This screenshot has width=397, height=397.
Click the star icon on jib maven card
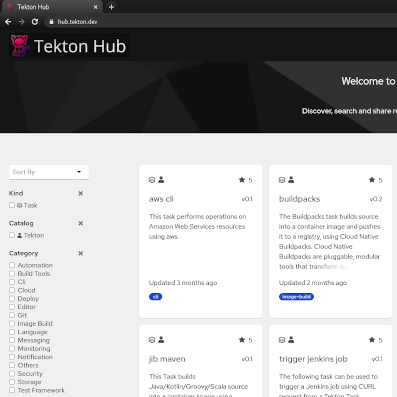tap(242, 340)
